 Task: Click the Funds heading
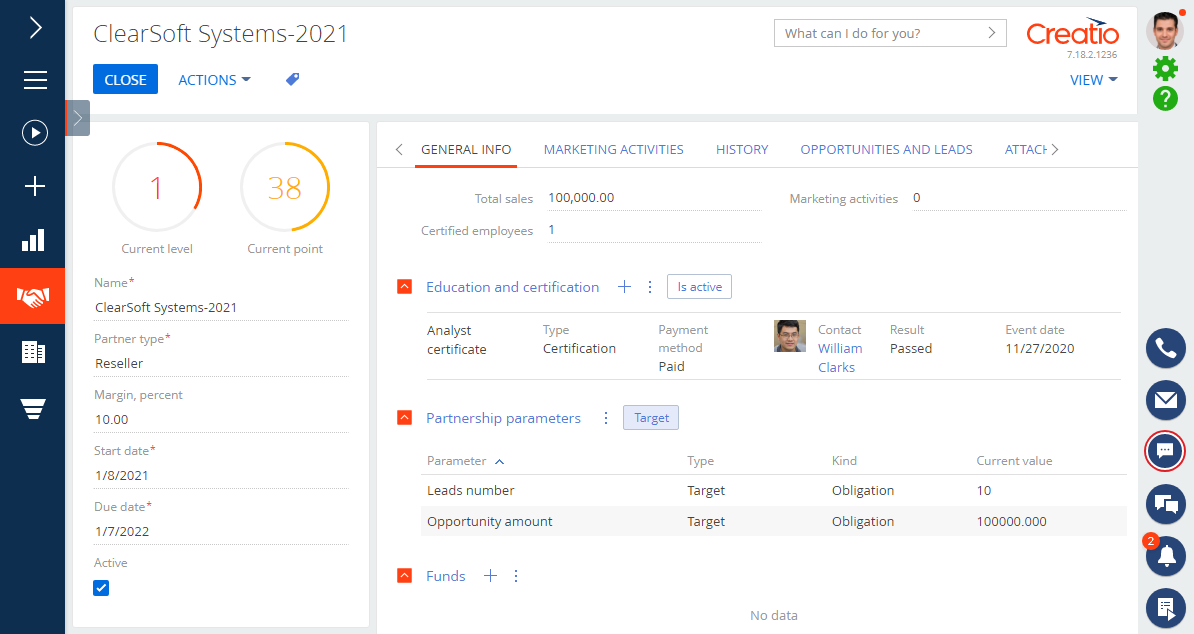coord(445,576)
